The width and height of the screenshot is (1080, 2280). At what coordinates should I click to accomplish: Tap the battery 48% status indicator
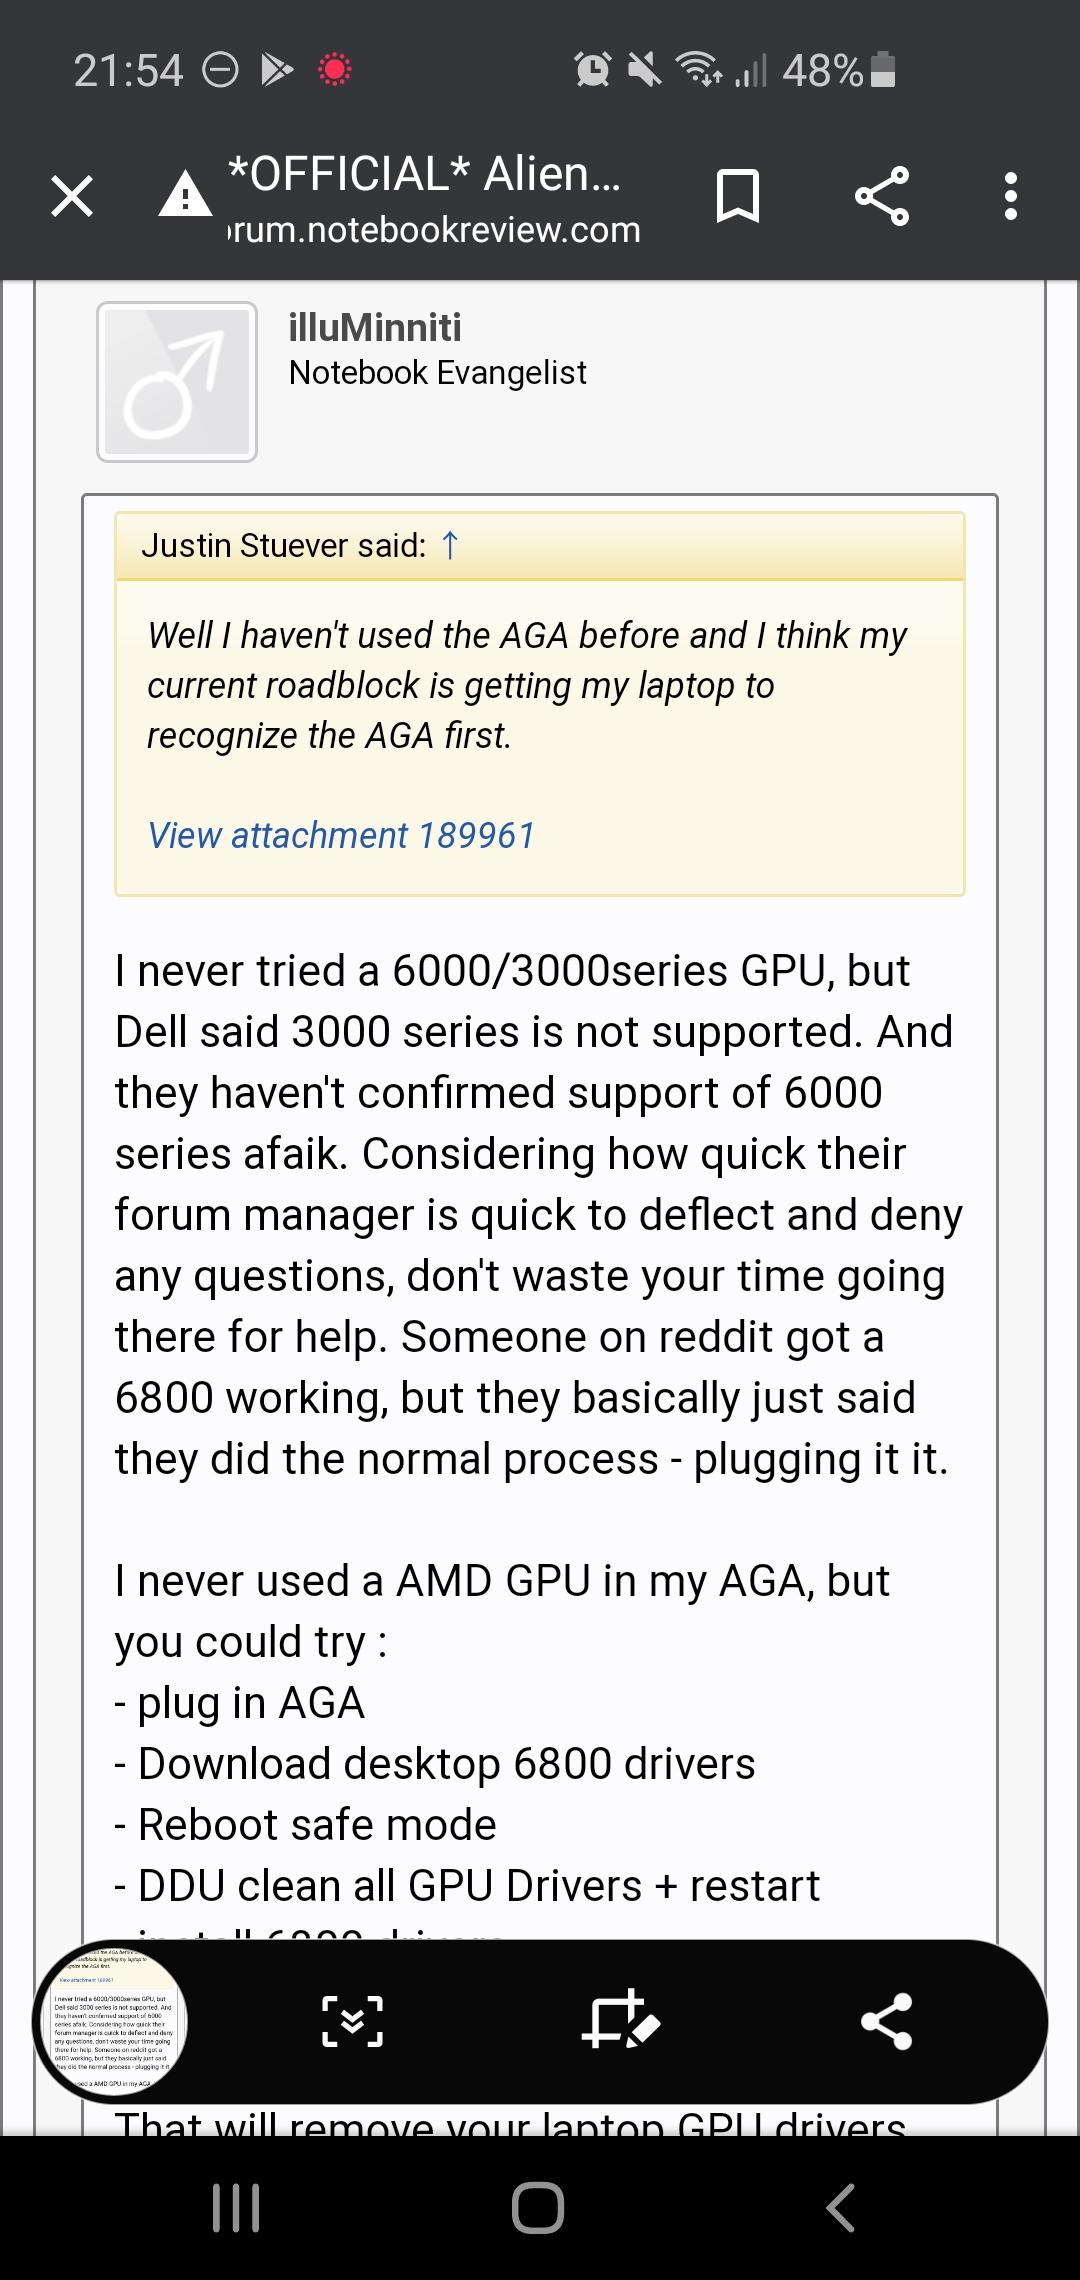point(838,70)
